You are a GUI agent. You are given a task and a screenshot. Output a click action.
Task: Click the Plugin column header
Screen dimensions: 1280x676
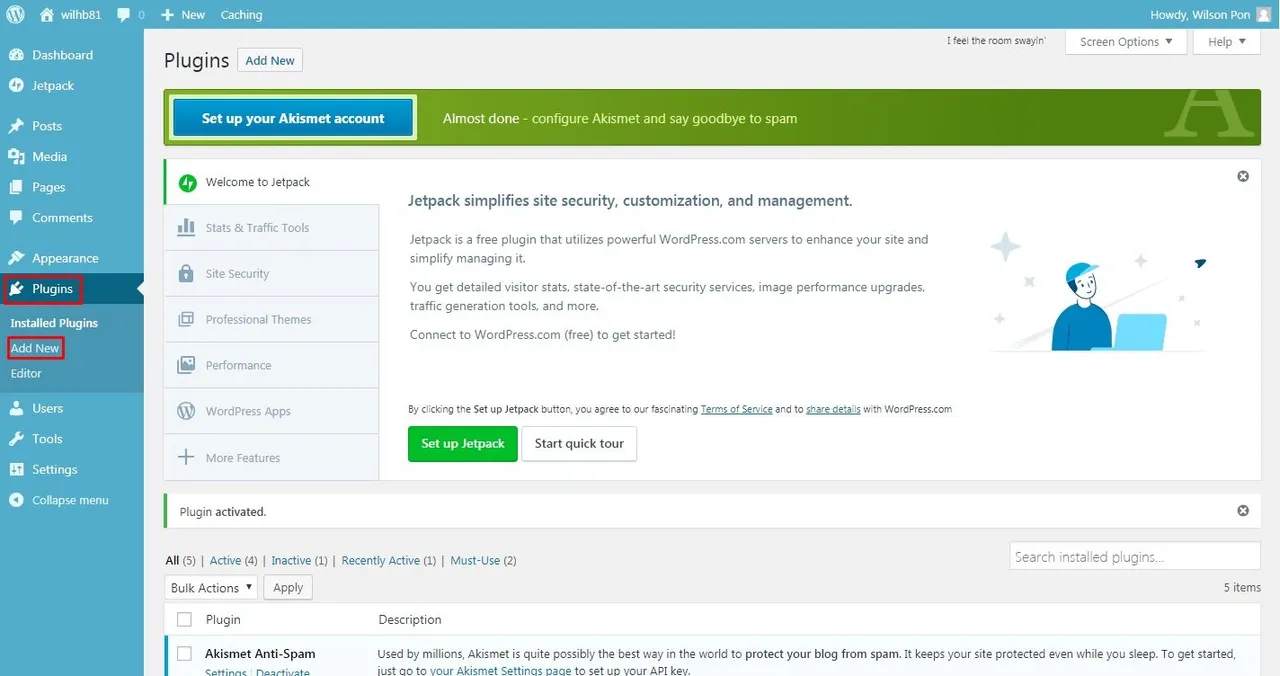tap(223, 620)
